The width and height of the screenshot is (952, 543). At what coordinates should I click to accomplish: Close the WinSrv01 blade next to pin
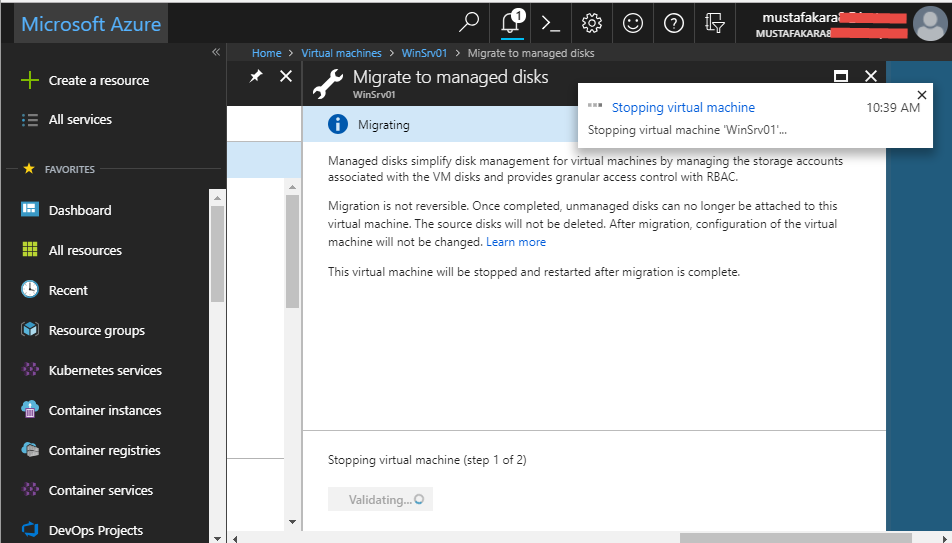286,77
